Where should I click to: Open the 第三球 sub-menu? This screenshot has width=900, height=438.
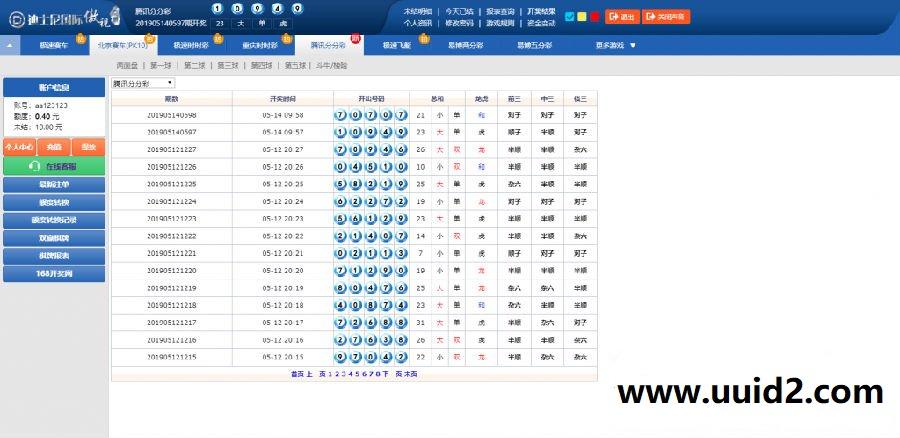click(227, 65)
